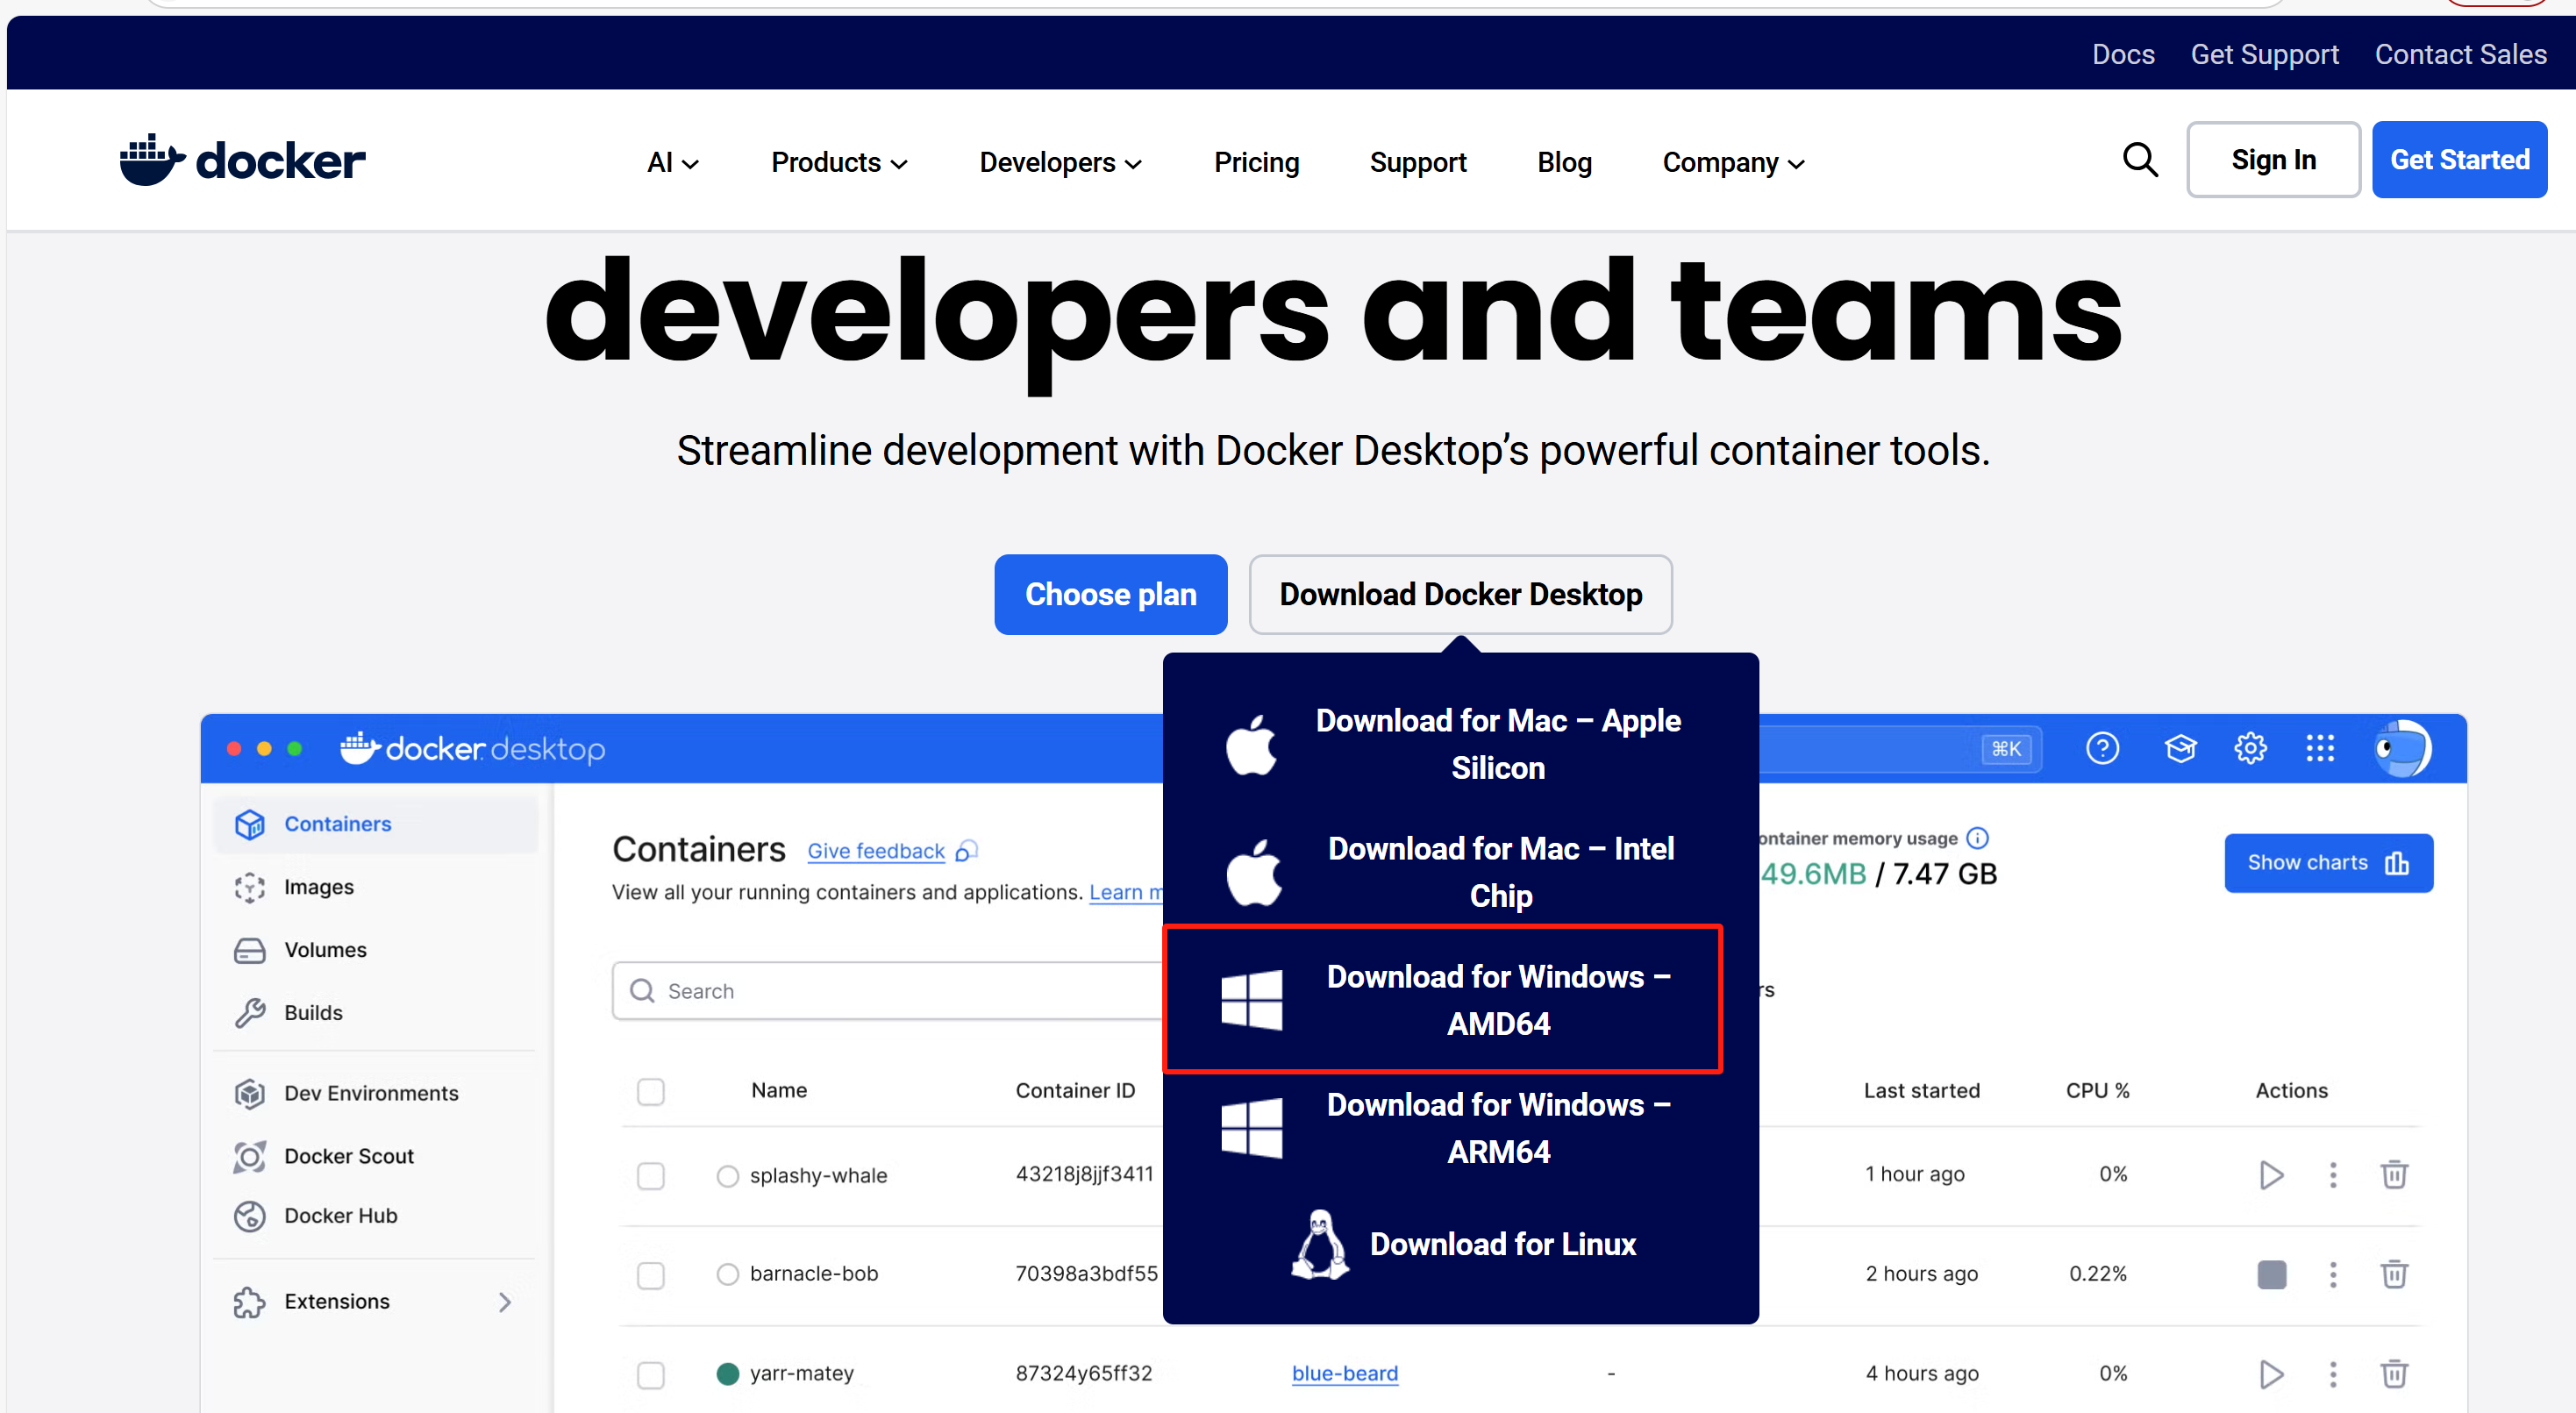
Task: Expand the Products menu
Action: point(839,162)
